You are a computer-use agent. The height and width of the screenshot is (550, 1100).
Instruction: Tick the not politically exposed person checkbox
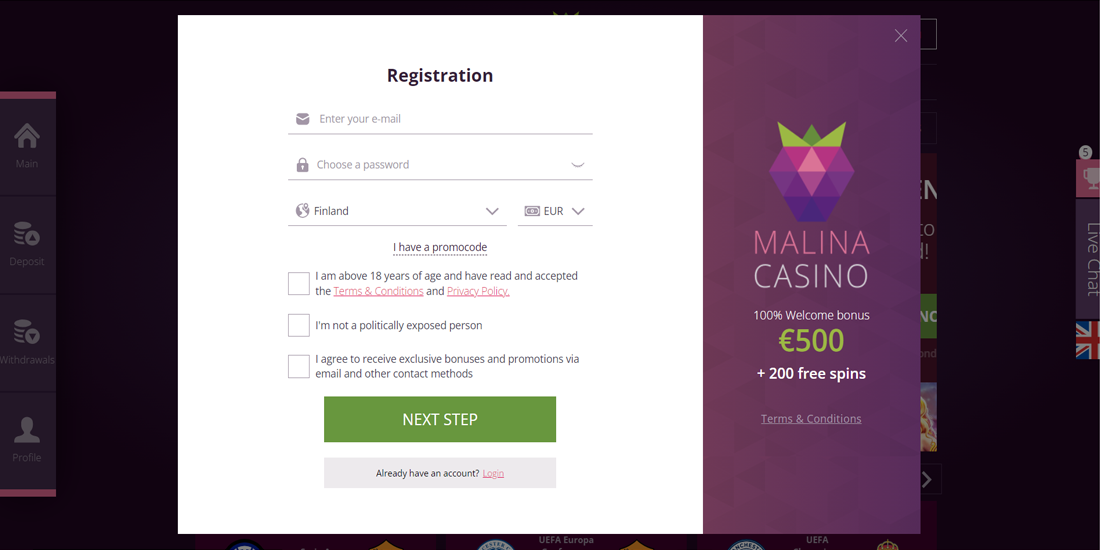point(299,325)
